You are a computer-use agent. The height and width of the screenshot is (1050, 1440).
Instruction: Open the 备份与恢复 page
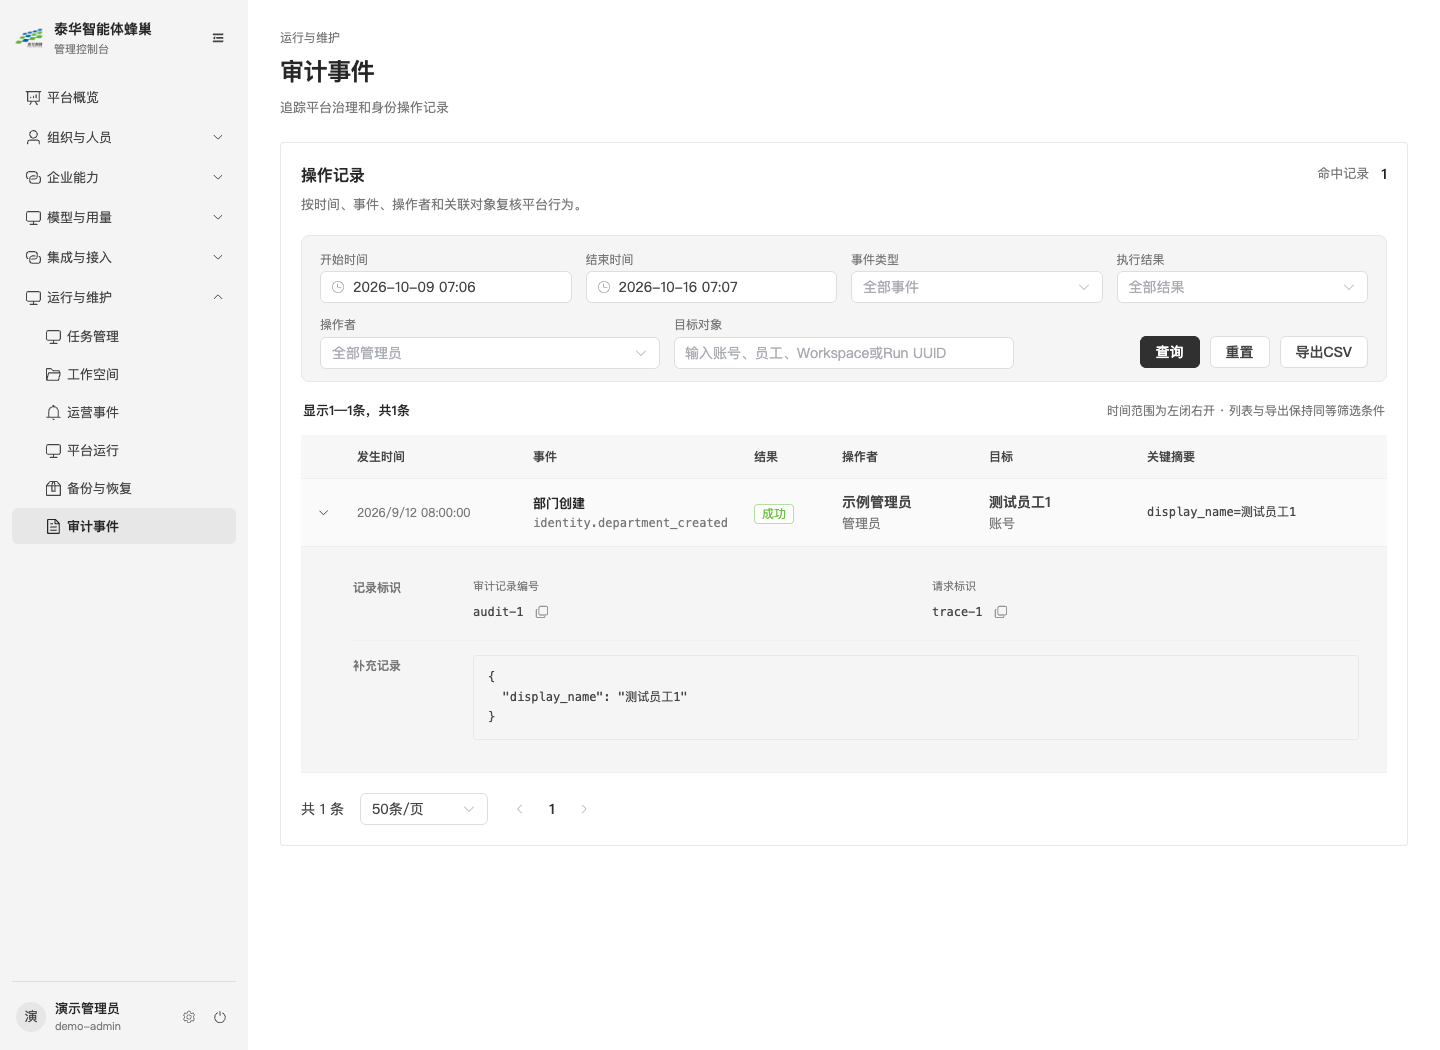tap(124, 488)
